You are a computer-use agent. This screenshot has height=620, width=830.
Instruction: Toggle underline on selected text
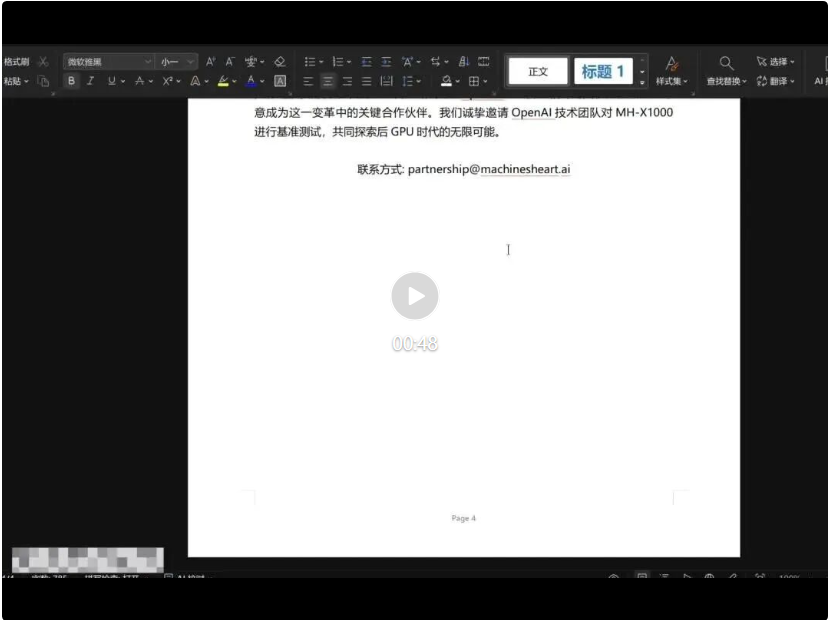110,81
